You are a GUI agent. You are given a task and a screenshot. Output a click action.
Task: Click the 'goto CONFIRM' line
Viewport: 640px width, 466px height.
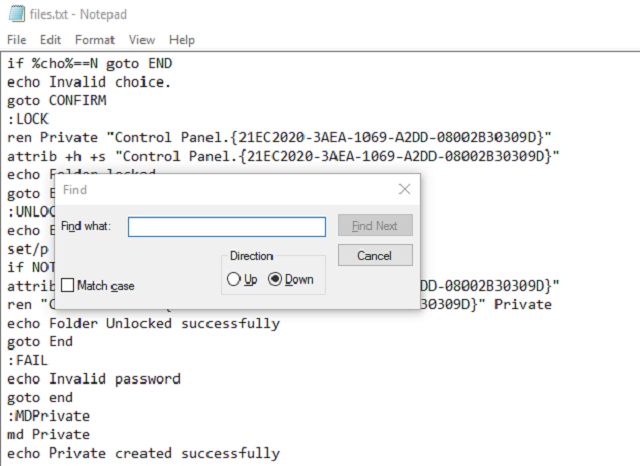[56, 100]
